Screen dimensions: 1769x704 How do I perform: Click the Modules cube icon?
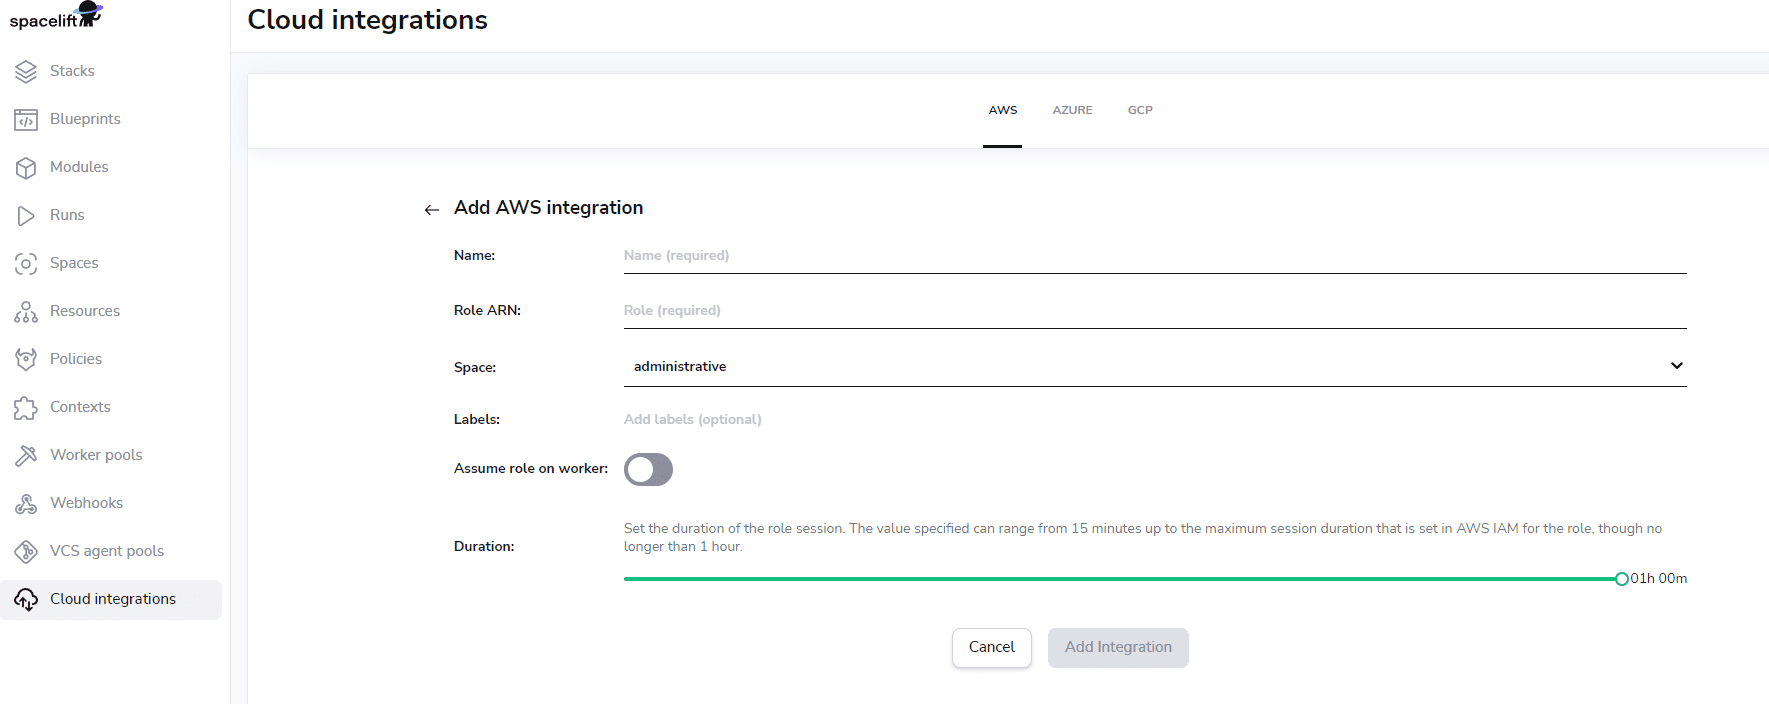(26, 168)
